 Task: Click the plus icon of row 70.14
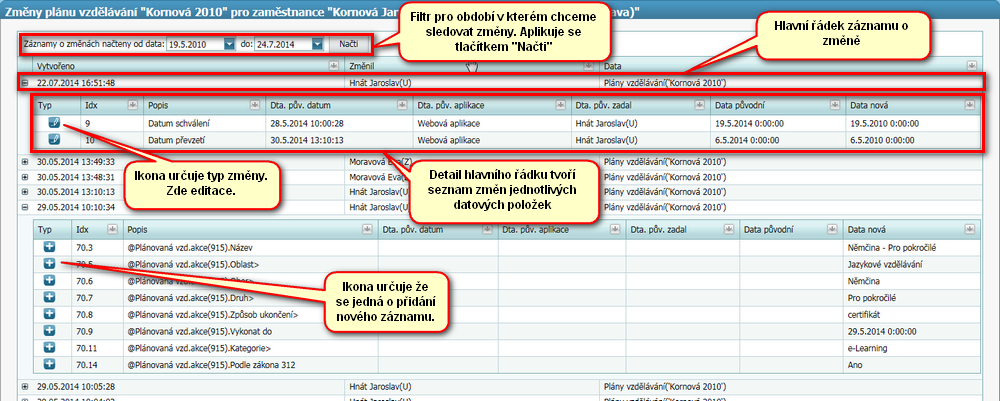[50, 365]
